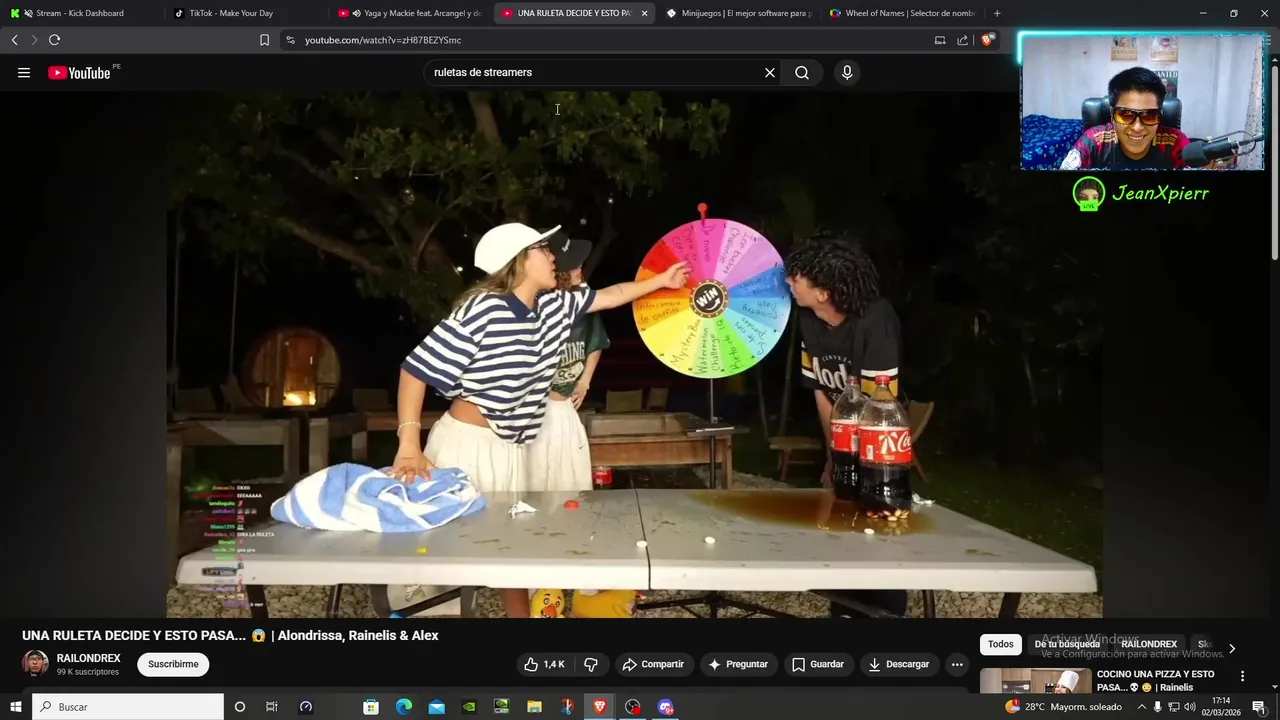Screen dimensions: 1280x720
Task: Open Cortana circle on taskbar
Action: click(239, 707)
